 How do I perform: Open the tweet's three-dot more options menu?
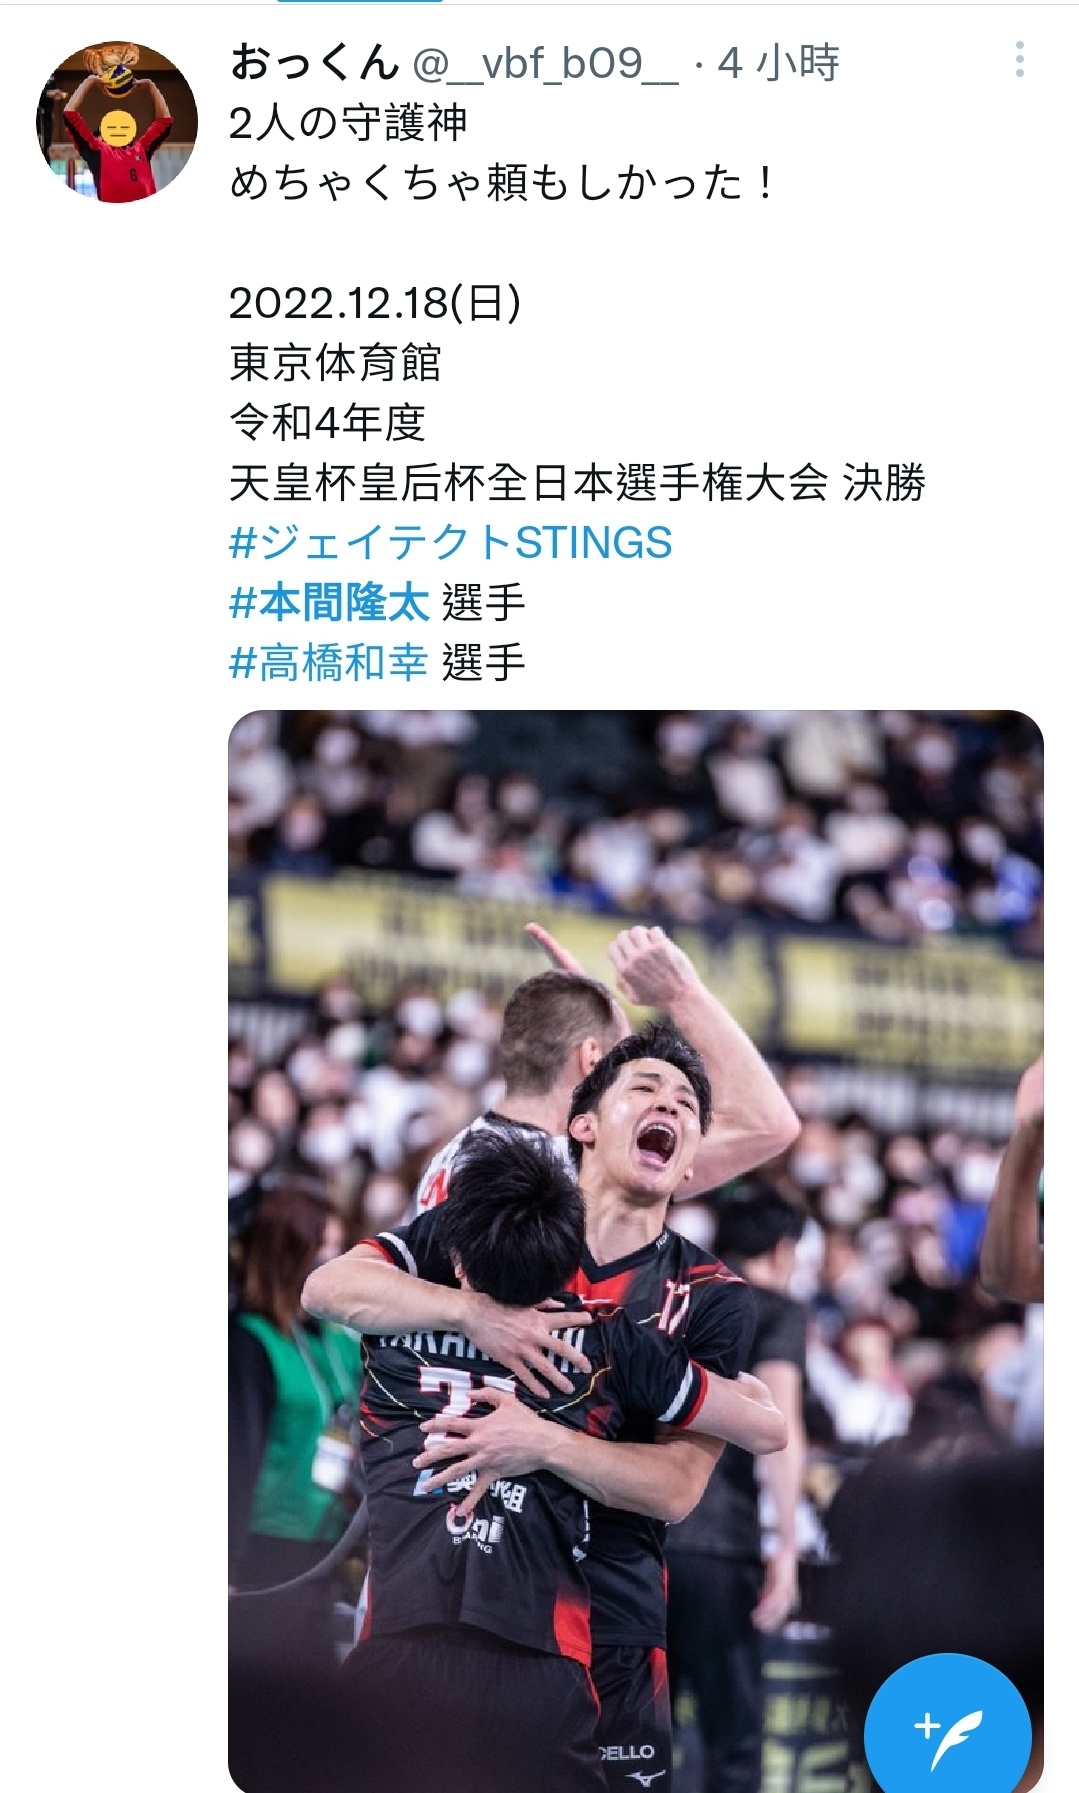point(1019,60)
